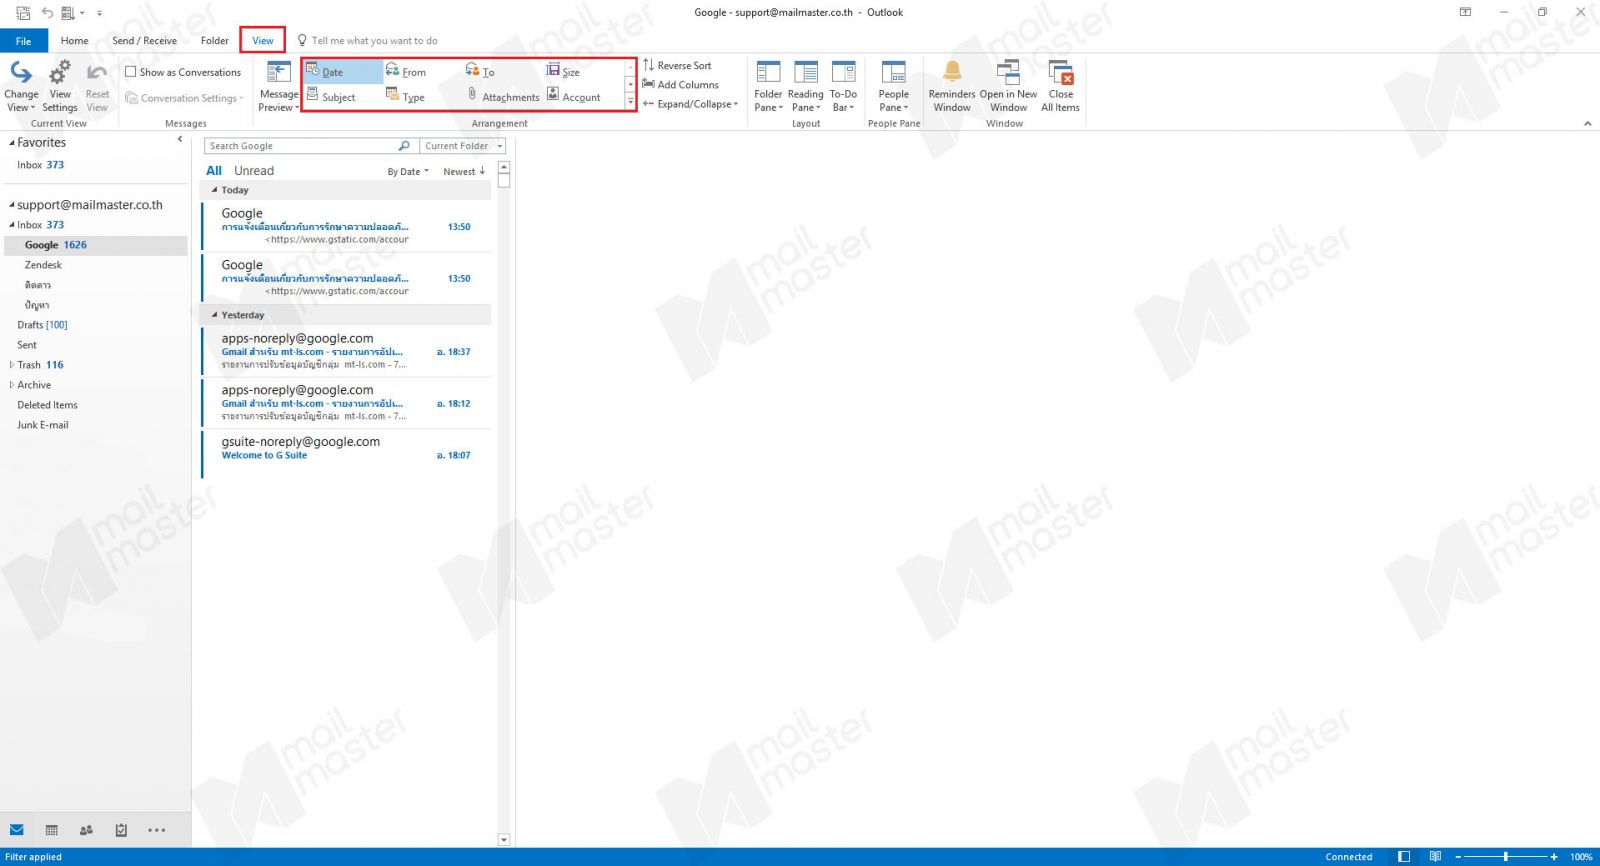Click zoom out minus button
Screen dimensions: 1600x866
click(x=1458, y=857)
